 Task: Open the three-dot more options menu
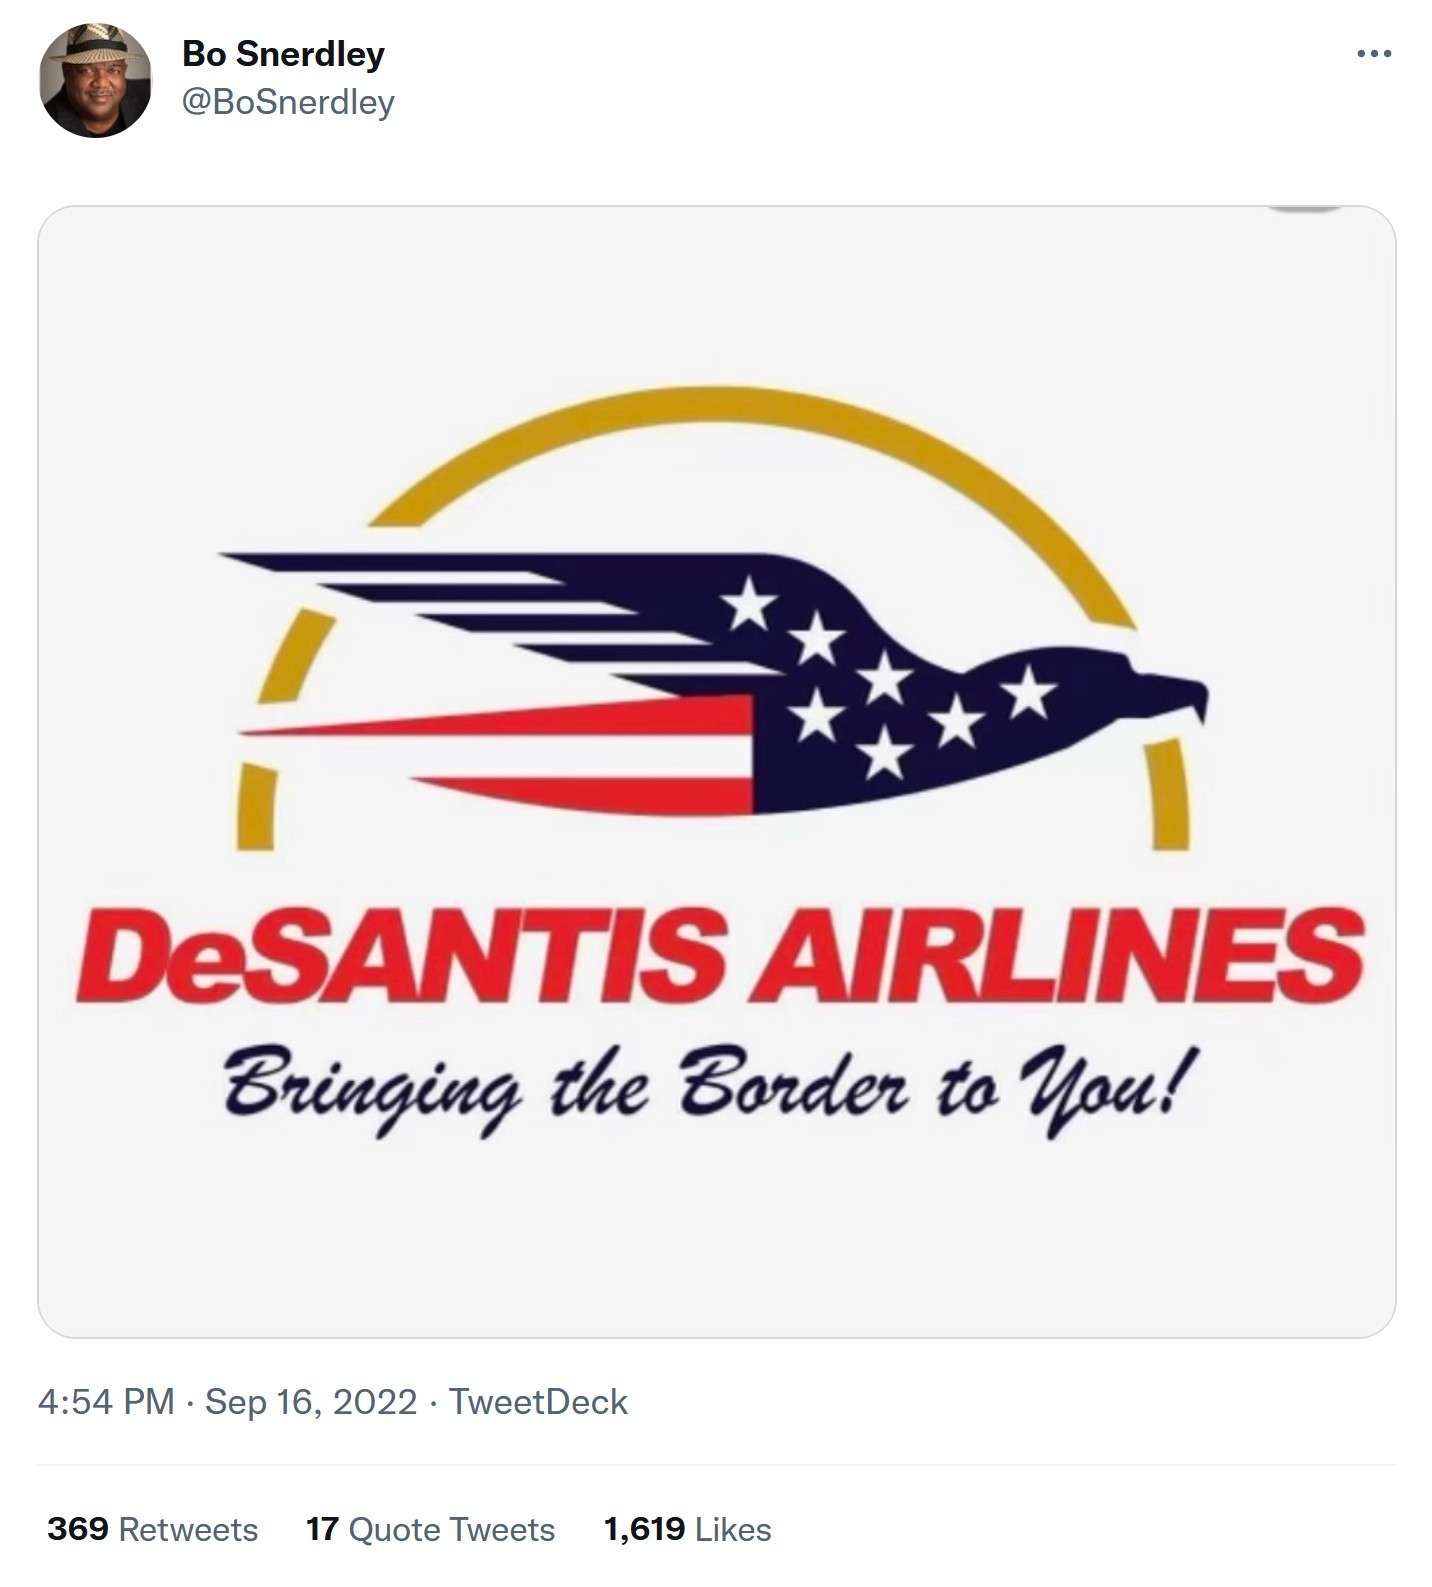pos(1374,54)
